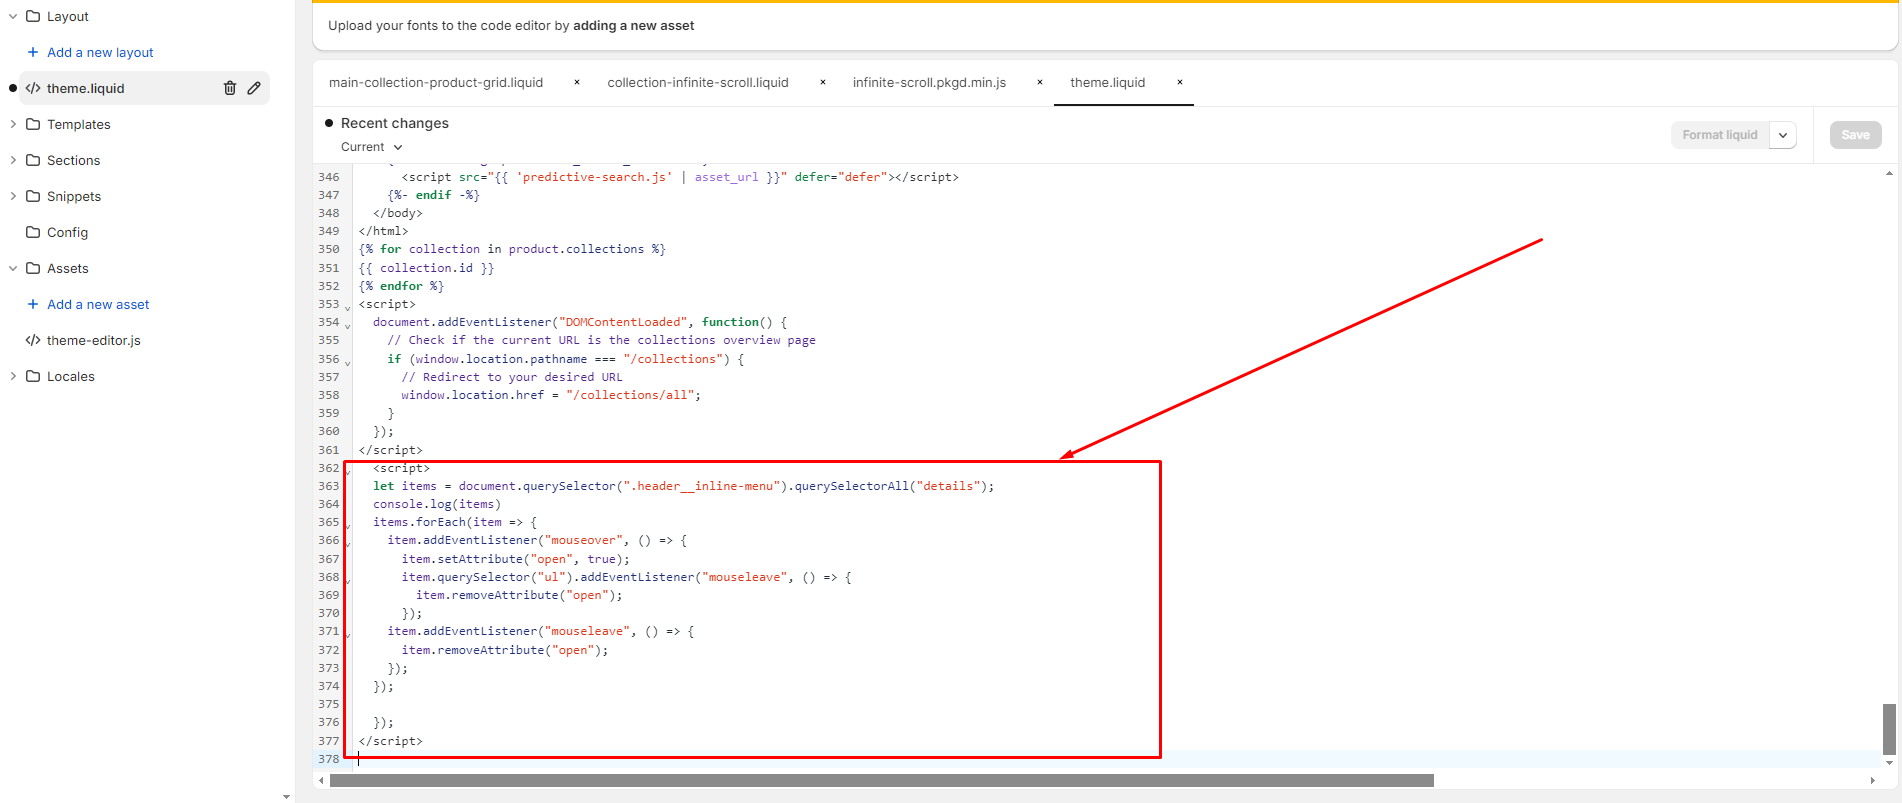Click the code file icon of theme-editor.js

coord(33,340)
